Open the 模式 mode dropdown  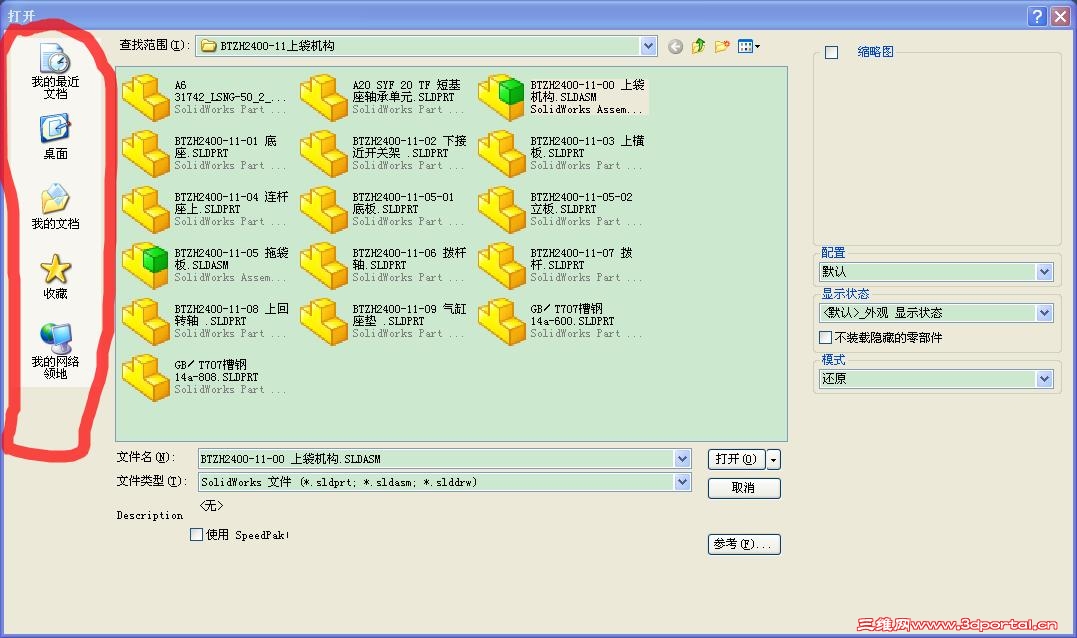coord(1044,378)
